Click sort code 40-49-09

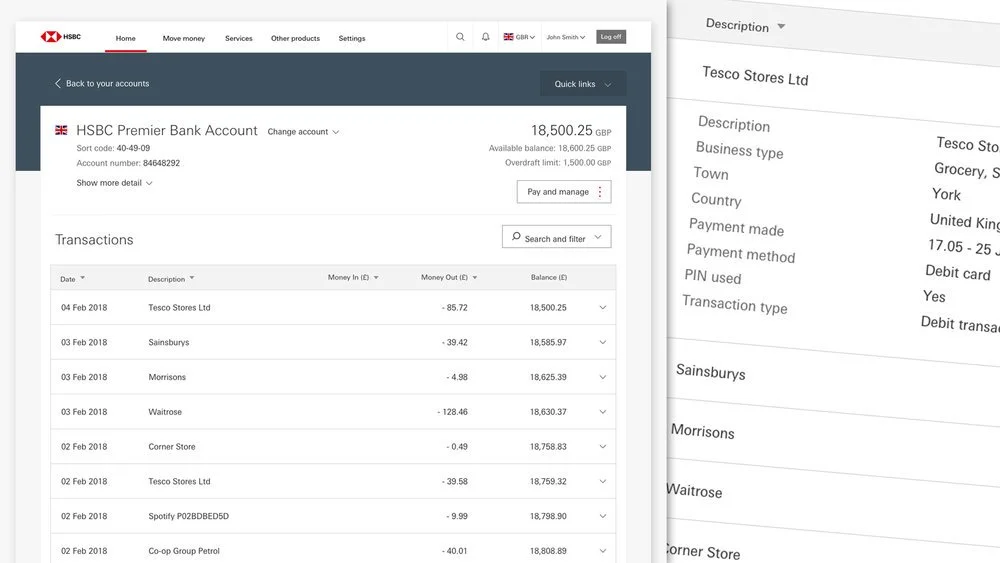pyautogui.click(x=133, y=148)
